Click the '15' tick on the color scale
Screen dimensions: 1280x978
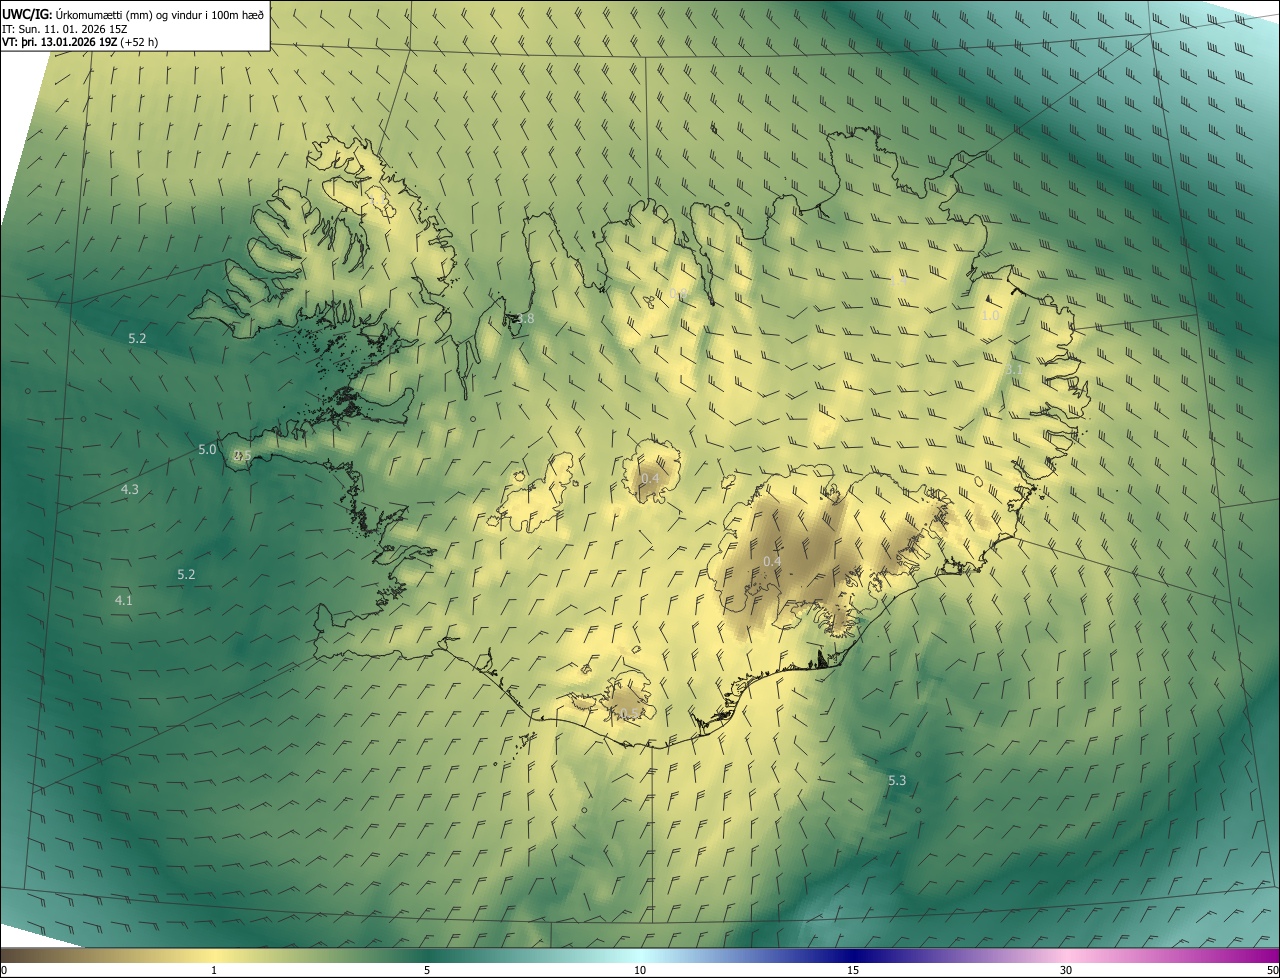pyautogui.click(x=853, y=971)
